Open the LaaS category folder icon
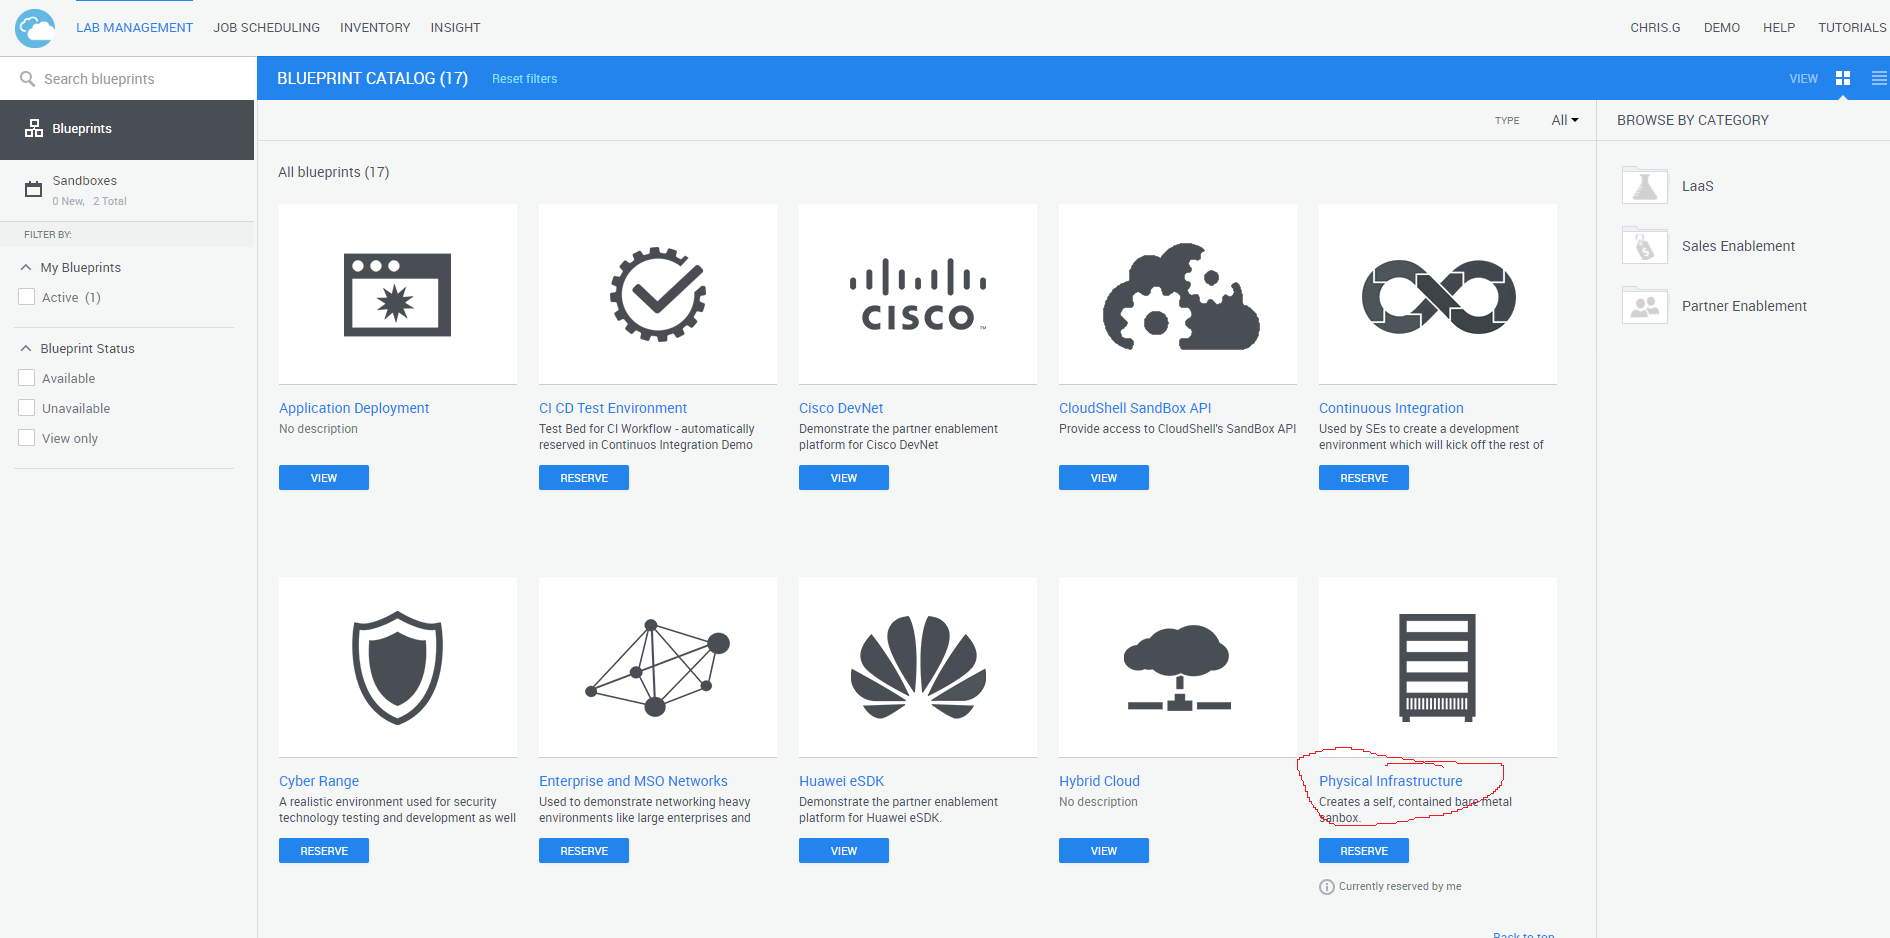The height and width of the screenshot is (938, 1890). click(1645, 186)
